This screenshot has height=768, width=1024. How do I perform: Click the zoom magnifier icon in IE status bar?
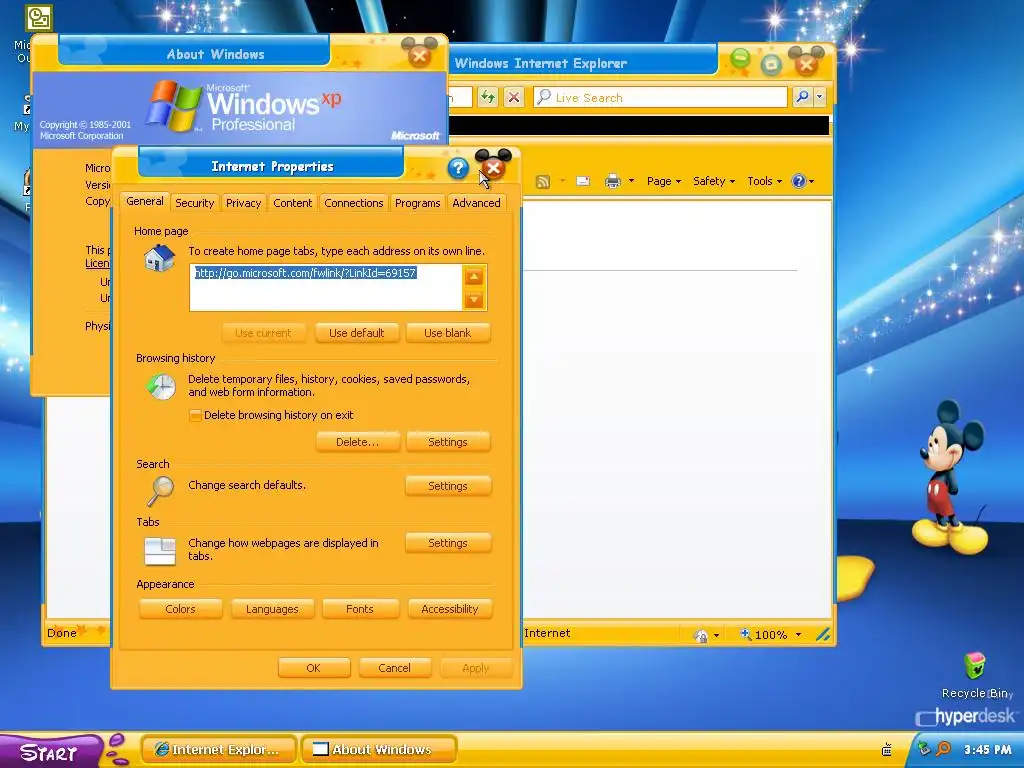pyautogui.click(x=745, y=634)
